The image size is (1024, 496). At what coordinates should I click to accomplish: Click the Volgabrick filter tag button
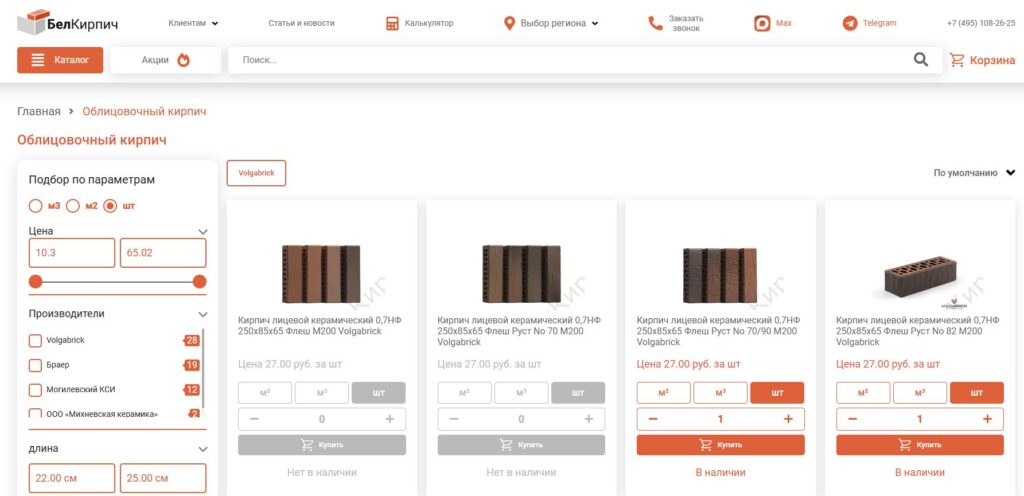coord(256,173)
